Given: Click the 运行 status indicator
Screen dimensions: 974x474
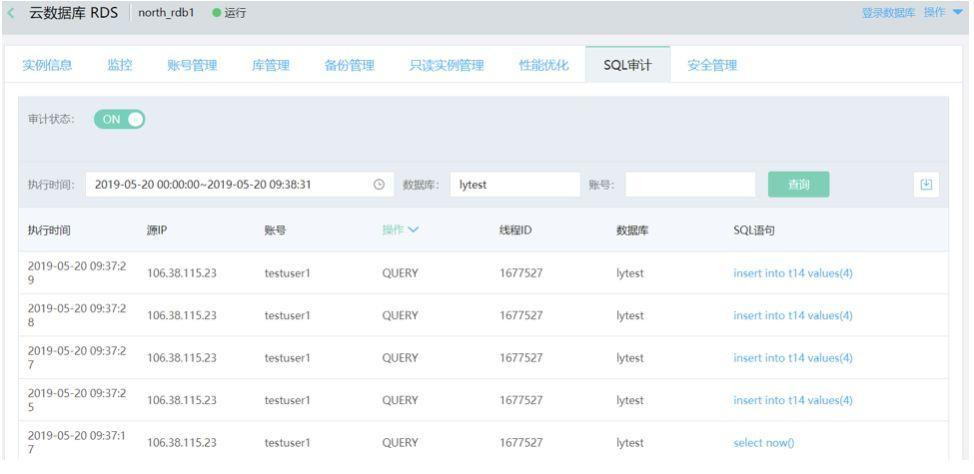Looking at the screenshot, I should 229,13.
